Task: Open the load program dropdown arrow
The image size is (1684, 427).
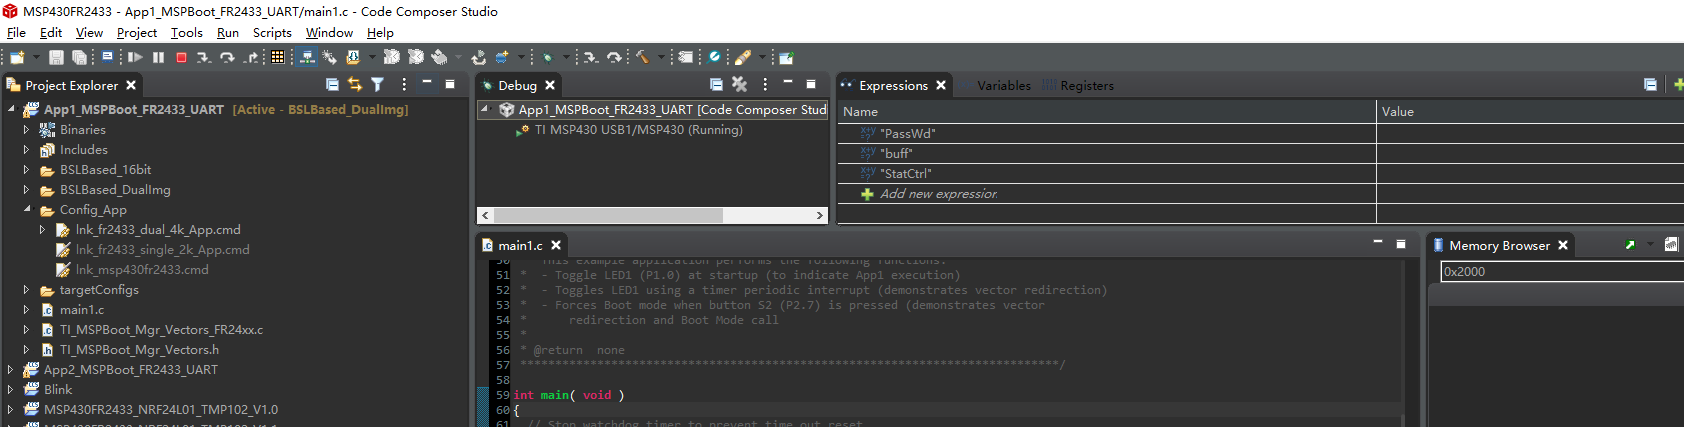Action: [372, 57]
